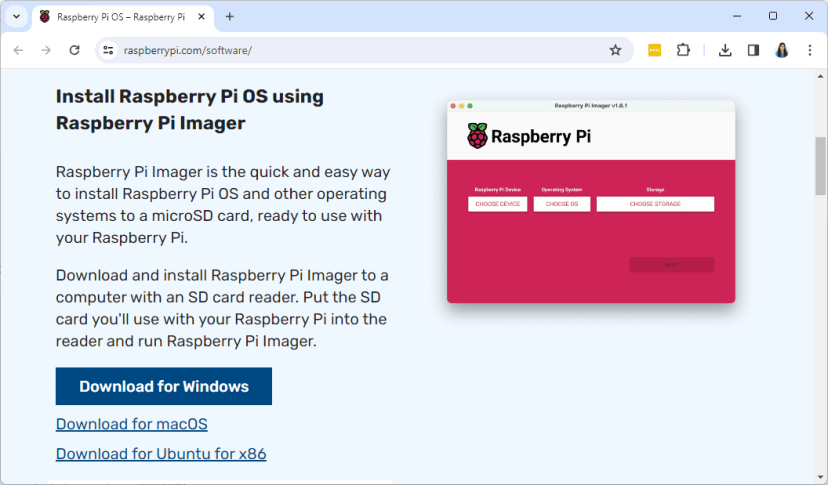Click CHOOSE DEVICE in Imager screenshot
This screenshot has width=828, height=485.
[497, 204]
